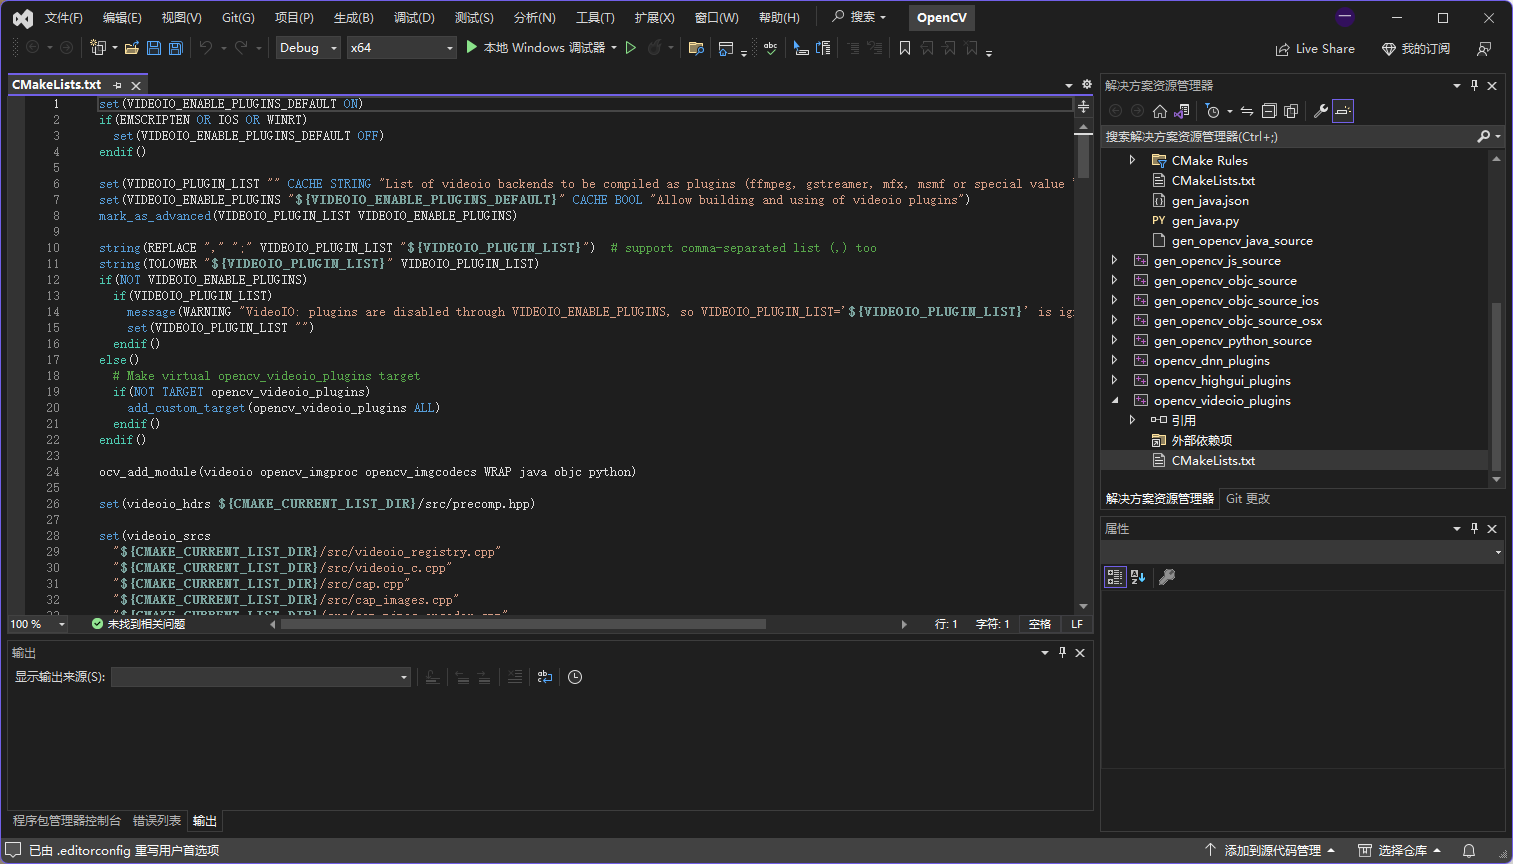Open the 文件(F) menu
This screenshot has width=1513, height=864.
(64, 18)
